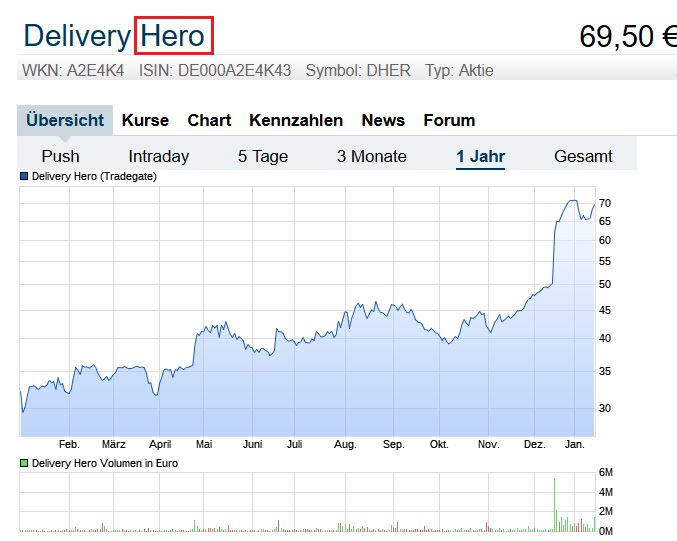Click the Delivery Hero (Tradegate) legend label

click(x=94, y=176)
